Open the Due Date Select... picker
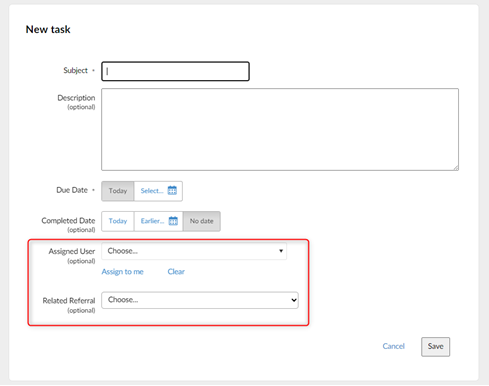This screenshot has width=489, height=386. [x=158, y=191]
